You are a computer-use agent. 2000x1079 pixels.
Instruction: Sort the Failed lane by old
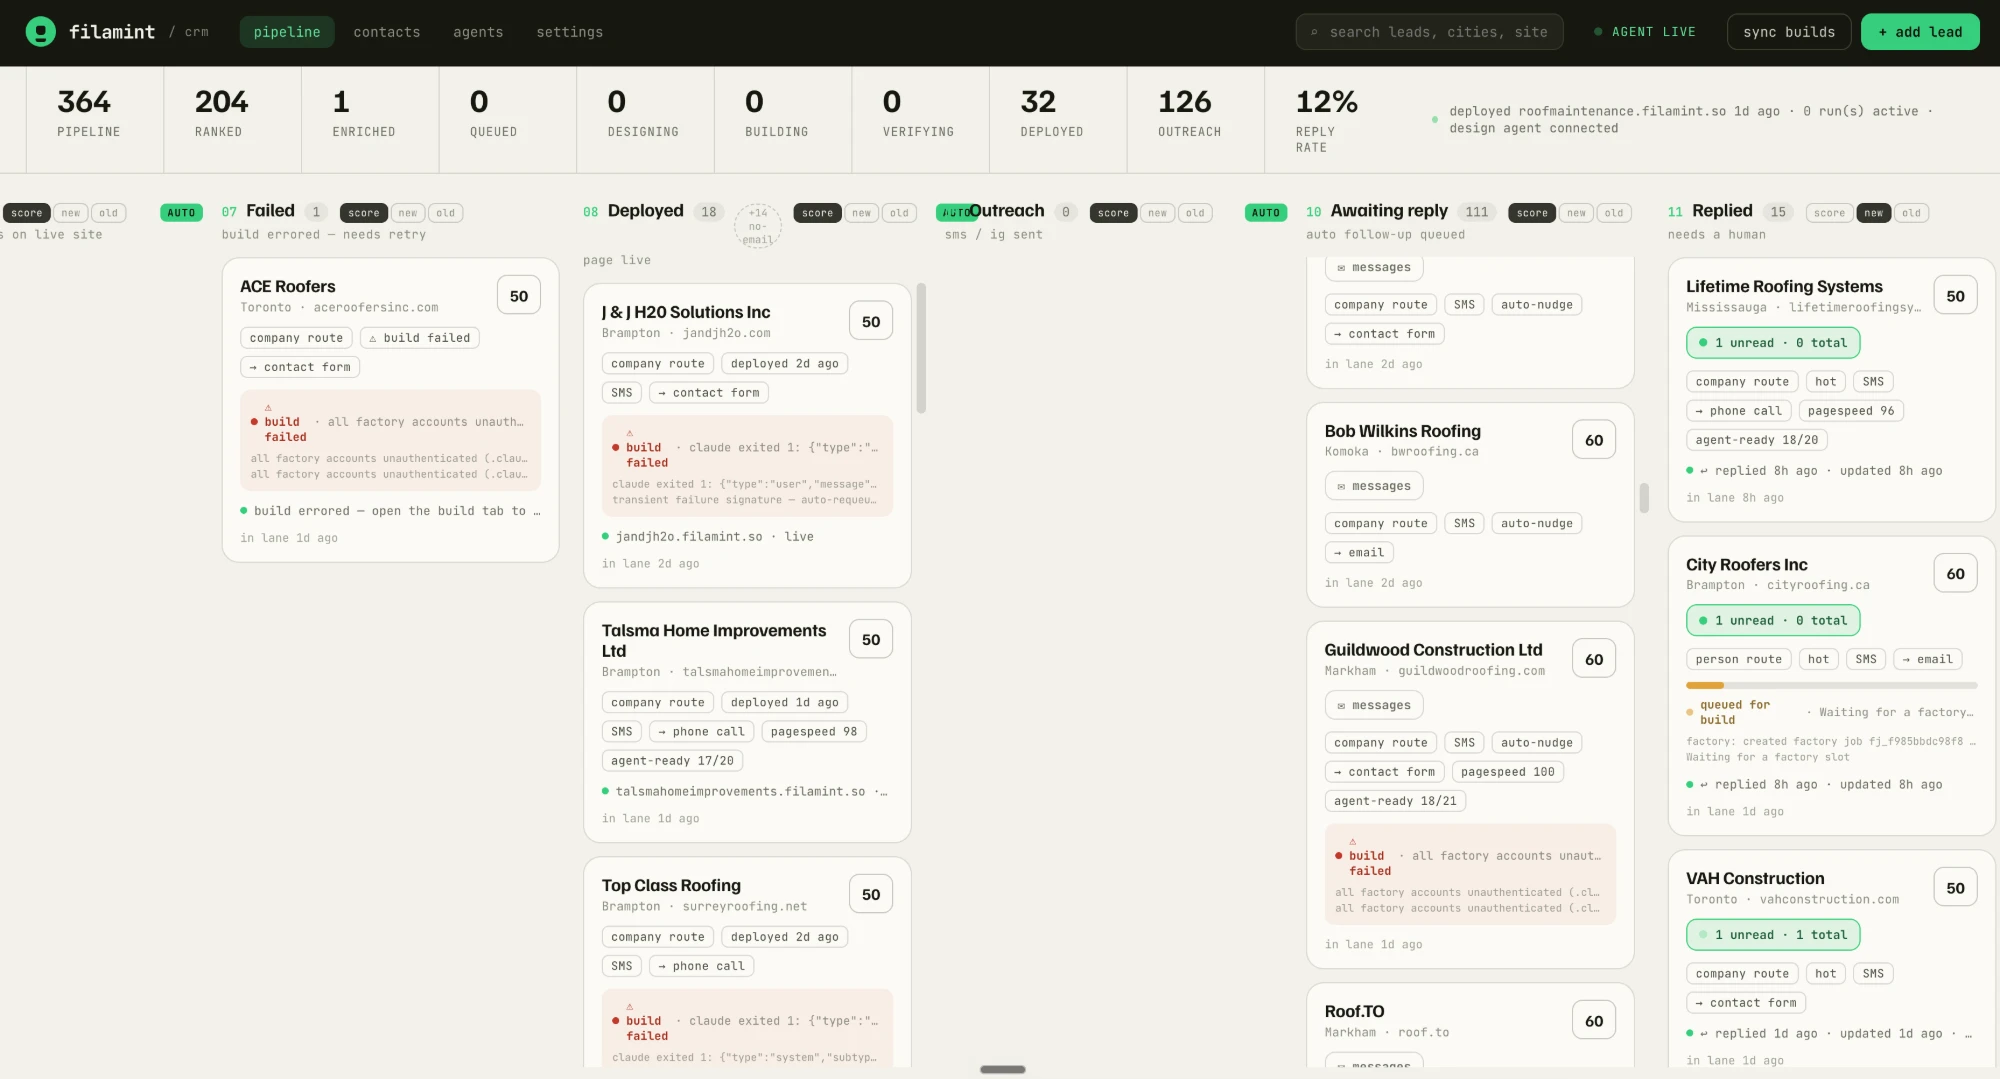coord(446,213)
